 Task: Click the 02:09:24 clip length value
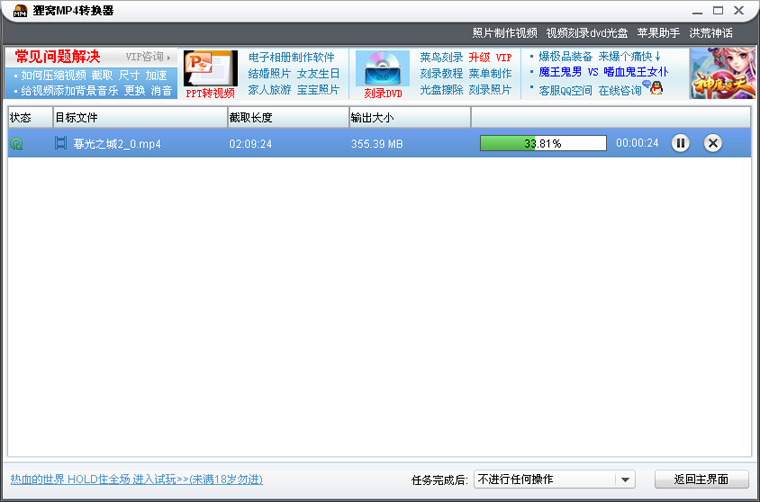point(251,144)
